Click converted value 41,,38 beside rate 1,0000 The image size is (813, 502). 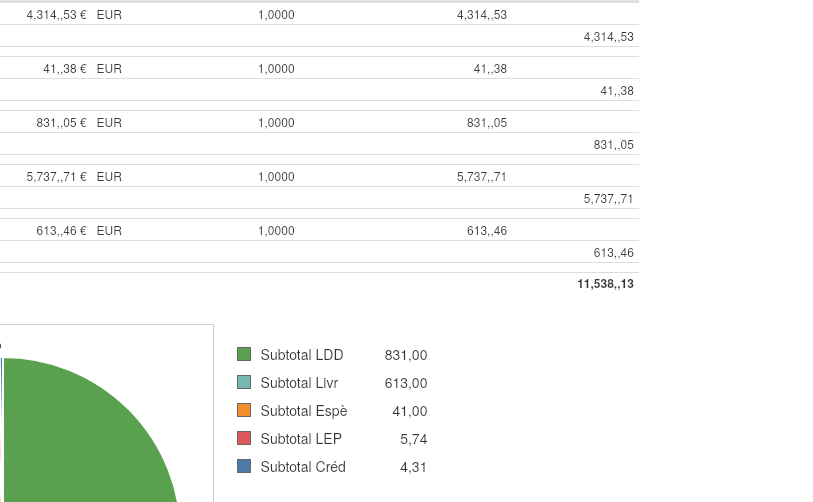[x=490, y=68]
